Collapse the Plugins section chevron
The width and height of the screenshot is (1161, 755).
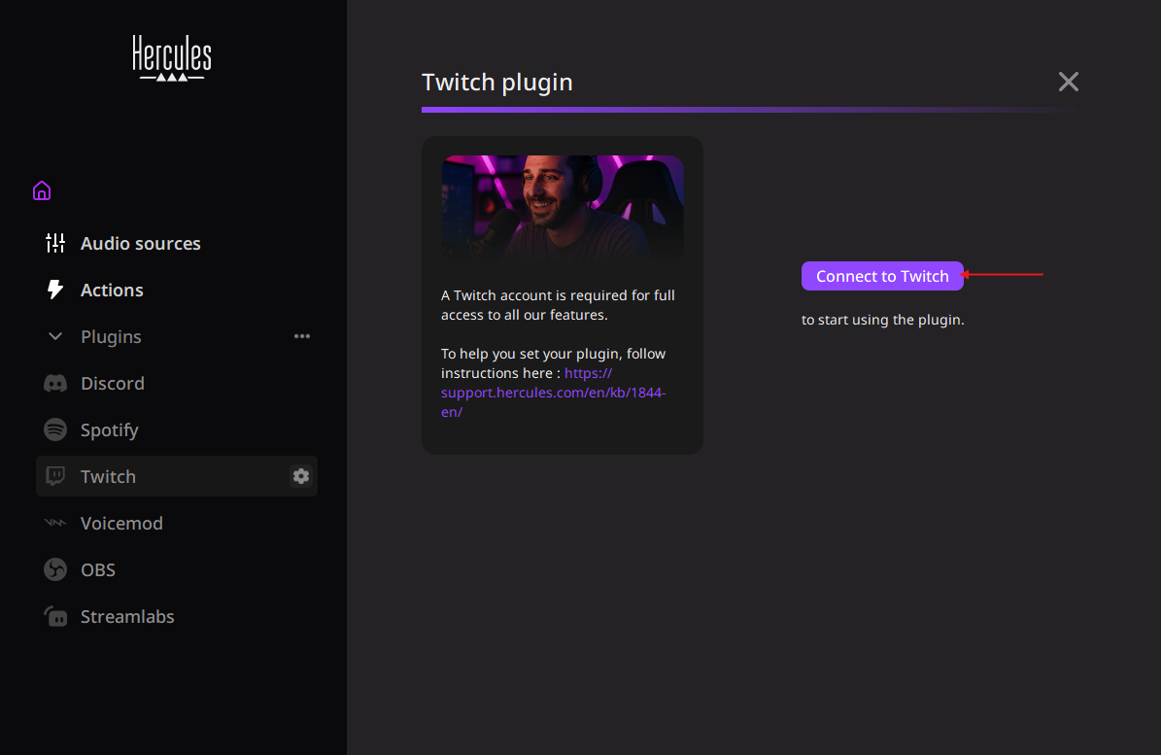(x=55, y=337)
